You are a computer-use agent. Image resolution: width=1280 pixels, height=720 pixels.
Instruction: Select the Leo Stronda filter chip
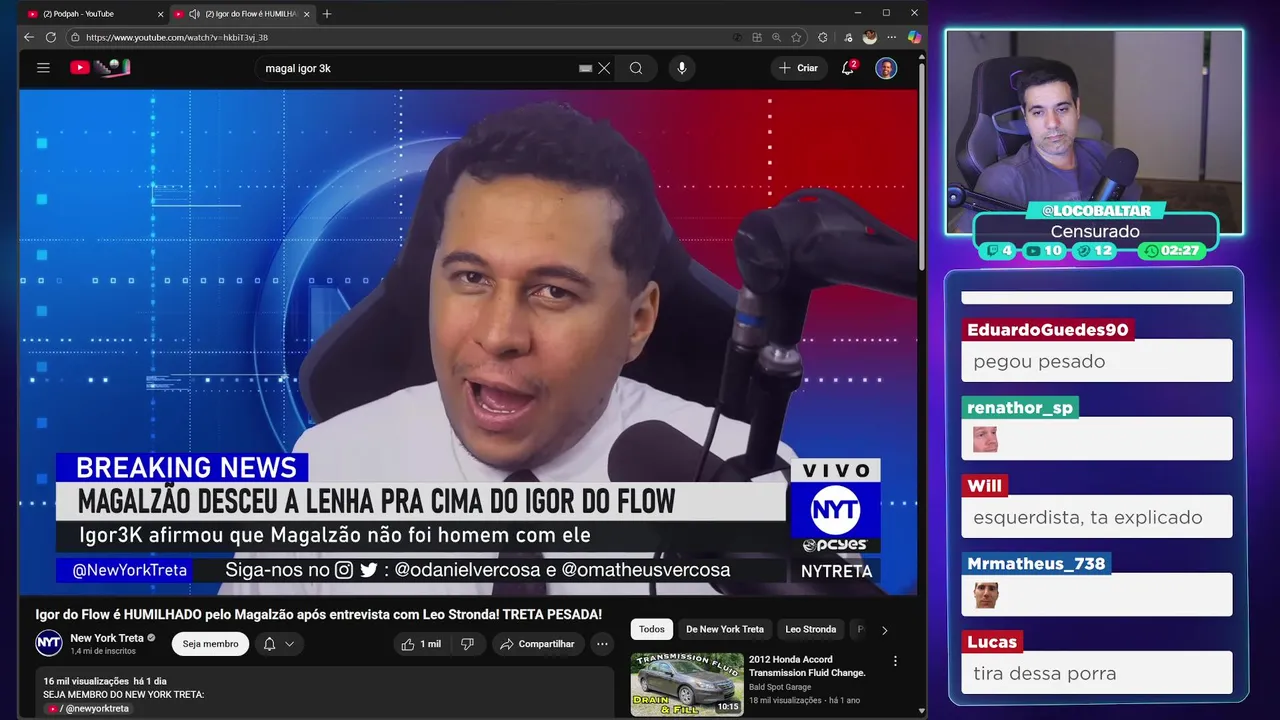pyautogui.click(x=810, y=630)
